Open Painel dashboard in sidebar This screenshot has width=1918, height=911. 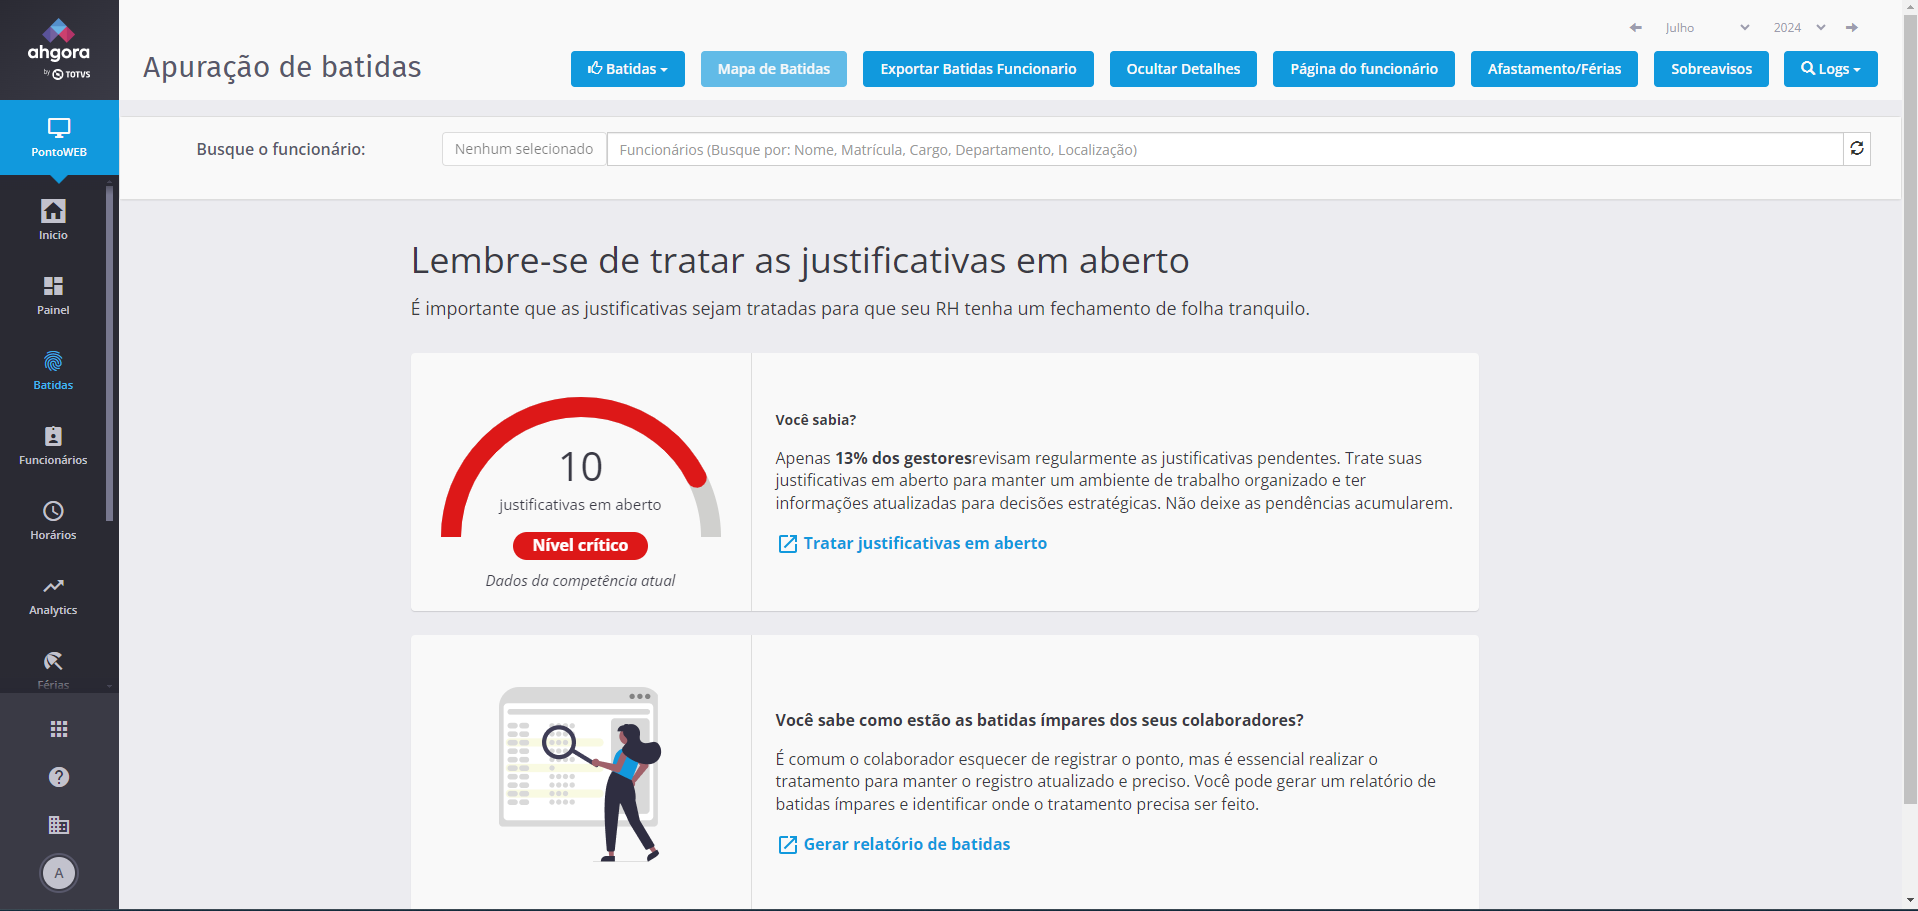coord(53,294)
